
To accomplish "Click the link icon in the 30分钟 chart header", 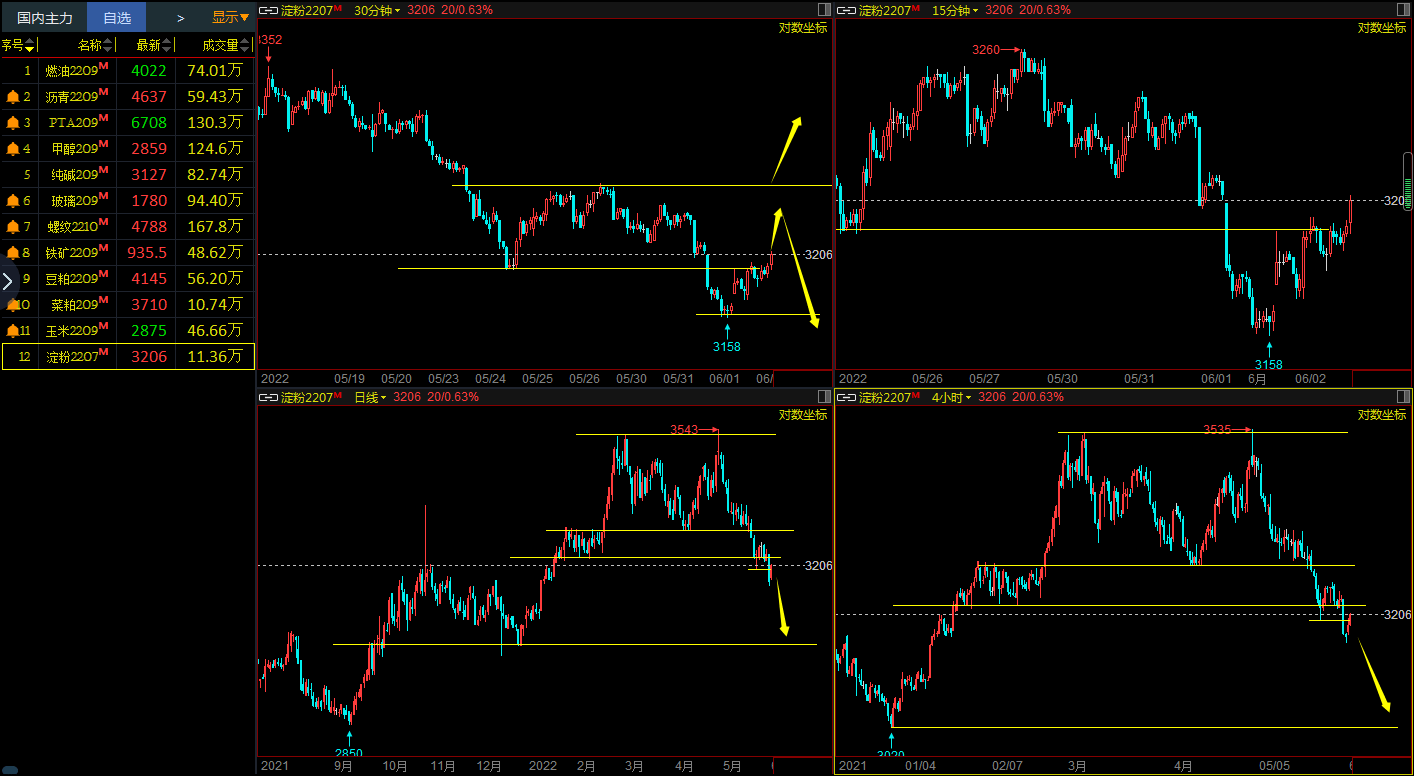I will coord(268,10).
